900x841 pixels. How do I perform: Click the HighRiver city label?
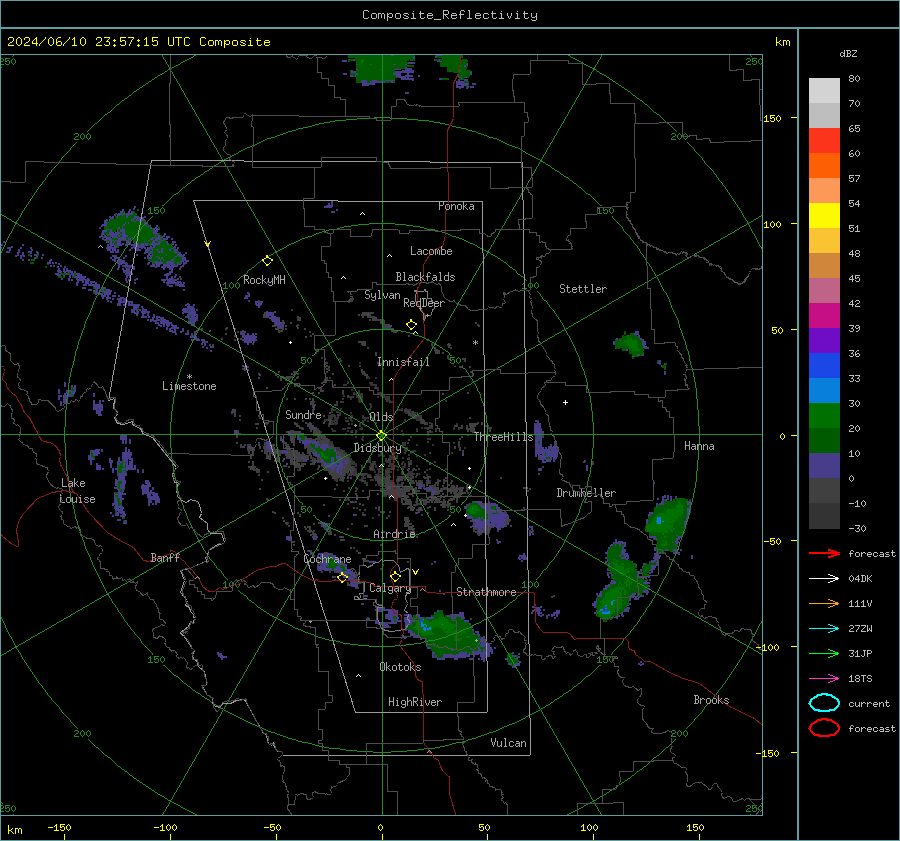(x=415, y=702)
